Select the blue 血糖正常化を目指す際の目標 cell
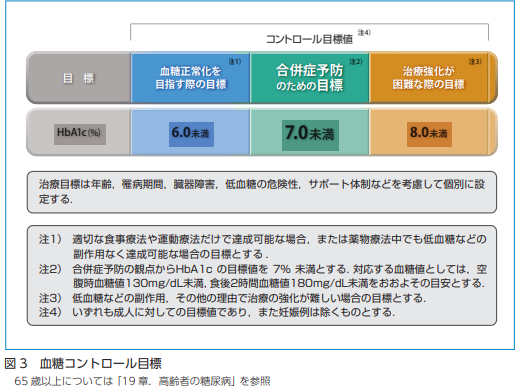 pos(191,78)
